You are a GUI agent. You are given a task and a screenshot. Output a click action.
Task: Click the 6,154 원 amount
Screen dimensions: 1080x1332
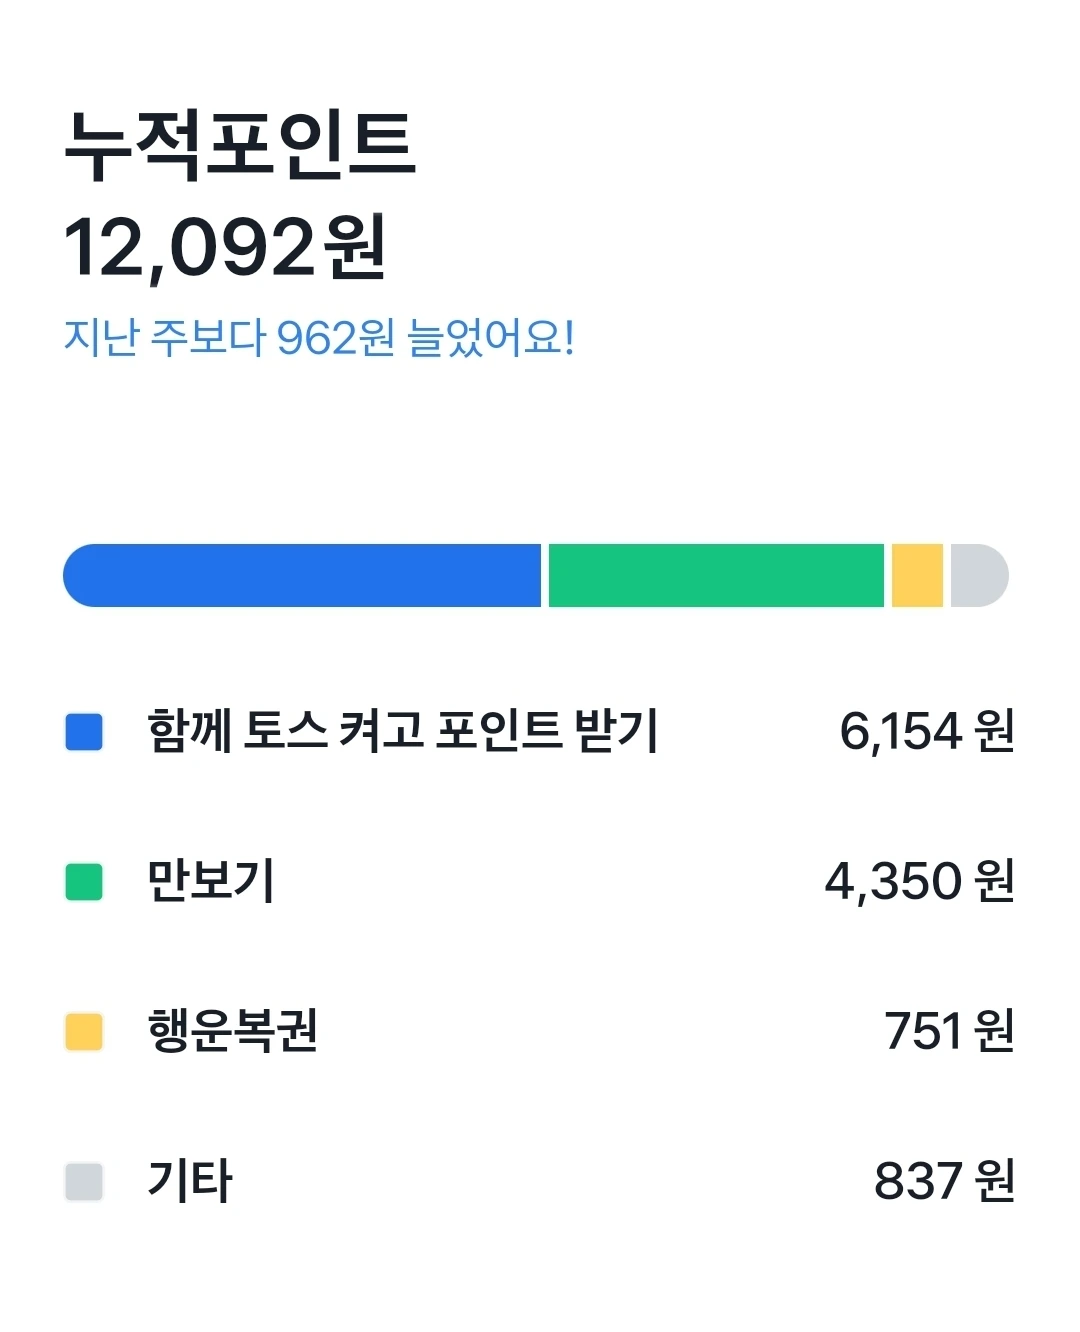[x=926, y=731]
